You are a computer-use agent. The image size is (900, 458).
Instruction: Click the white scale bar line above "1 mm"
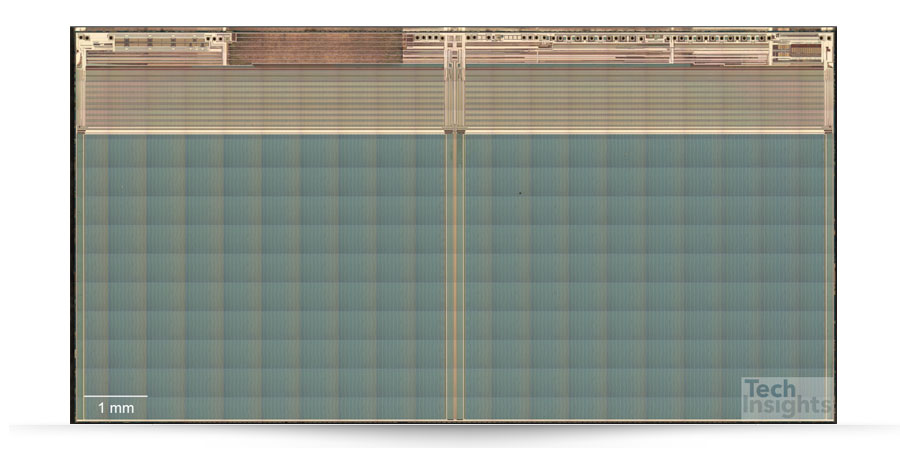115,396
